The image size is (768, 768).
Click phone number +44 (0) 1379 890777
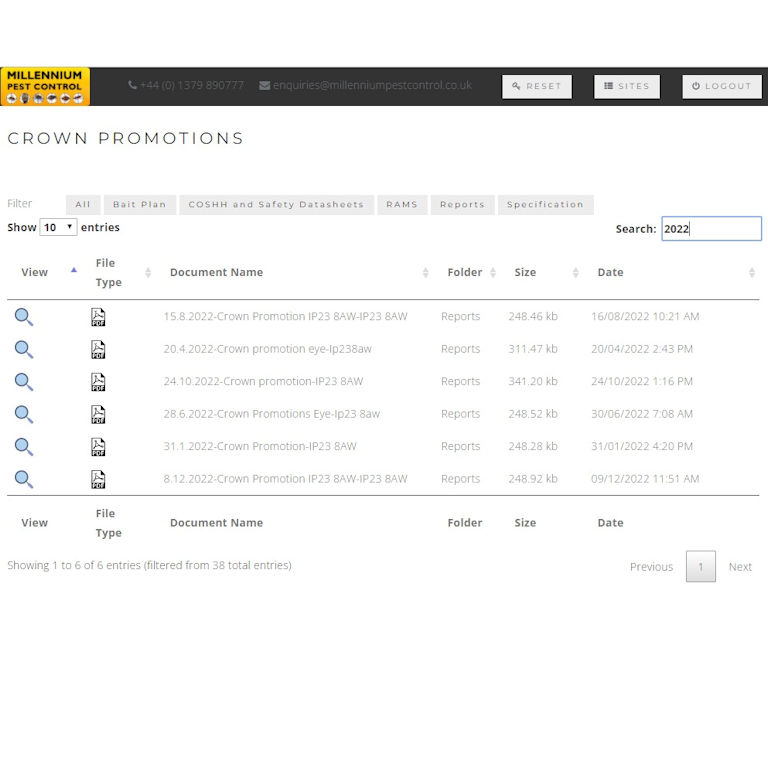[192, 85]
